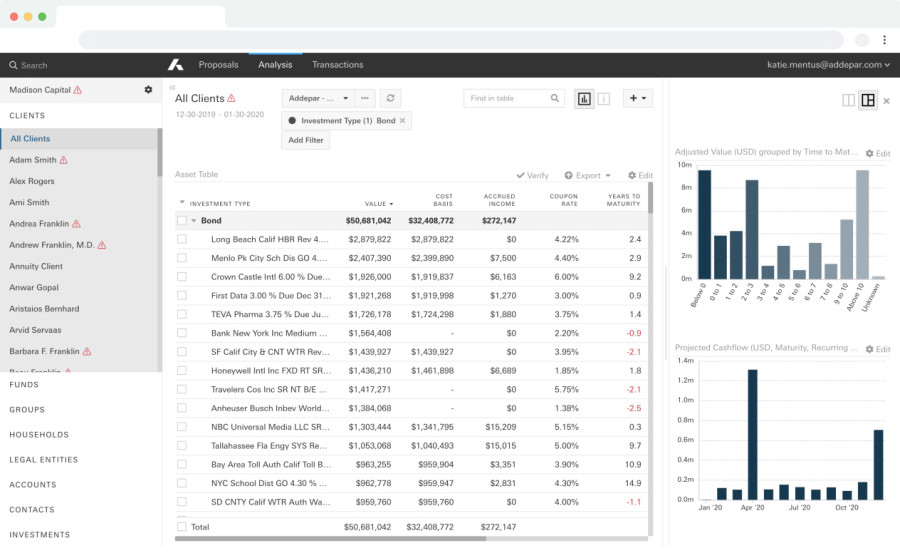Open the plus add dropdown

[637, 98]
